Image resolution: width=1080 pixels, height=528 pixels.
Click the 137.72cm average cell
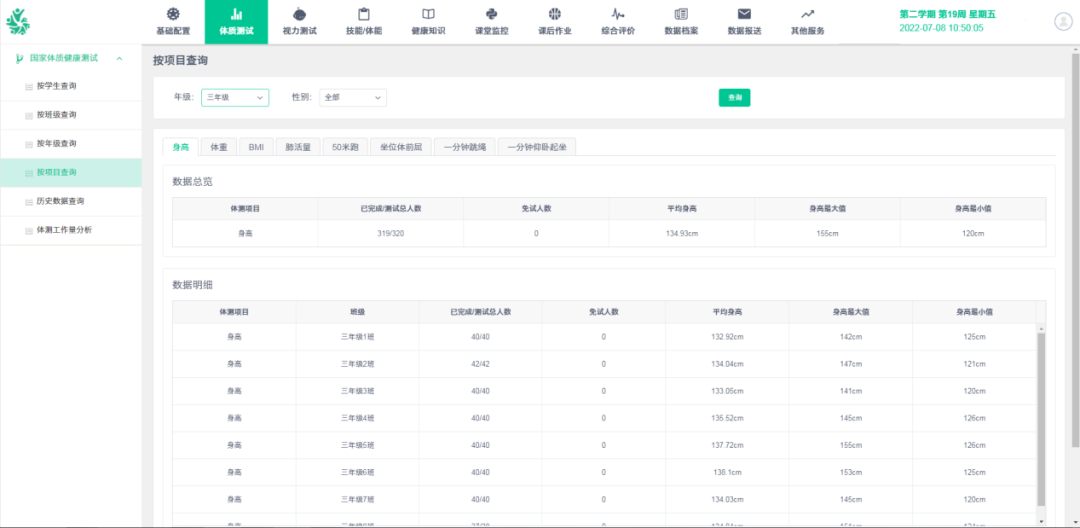click(x=727, y=445)
